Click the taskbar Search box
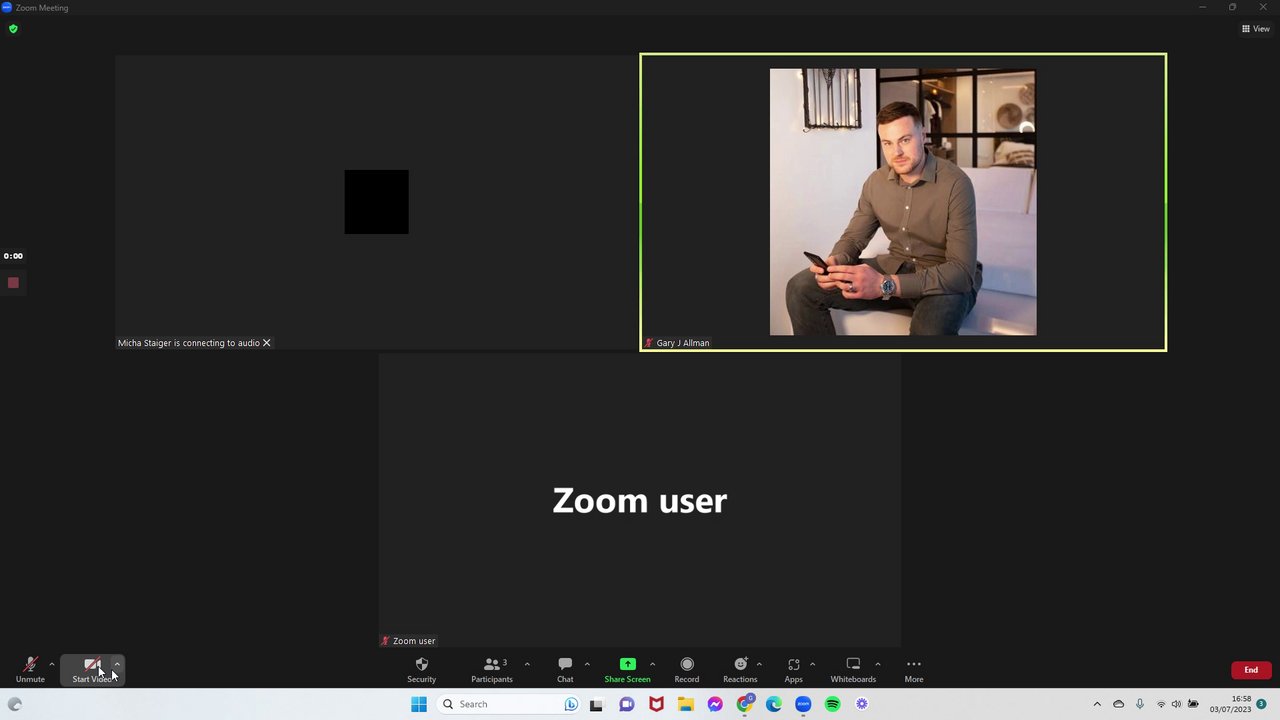This screenshot has width=1280, height=720. pyautogui.click(x=510, y=704)
